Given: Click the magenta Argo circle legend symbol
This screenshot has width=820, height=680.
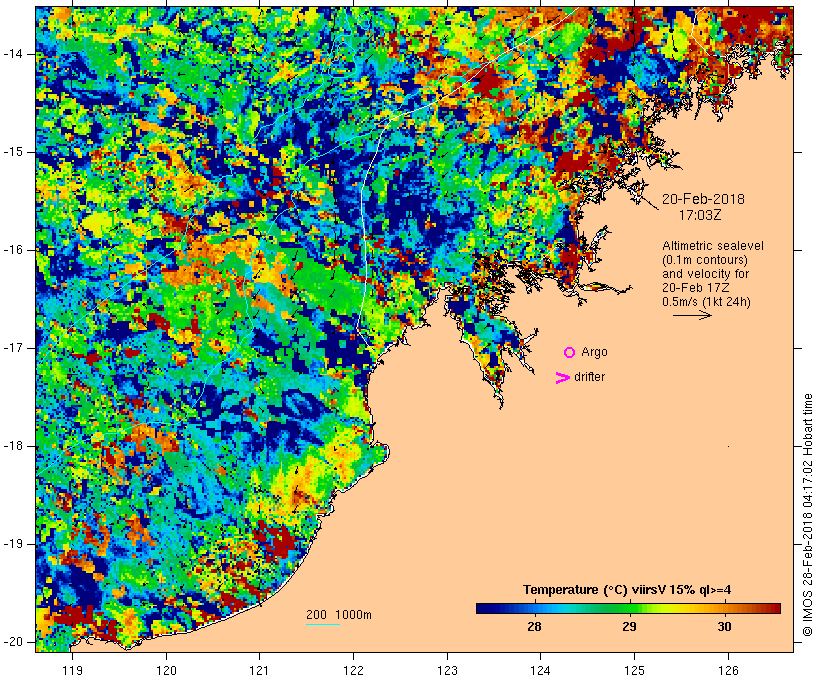Looking at the screenshot, I should click(x=570, y=352).
